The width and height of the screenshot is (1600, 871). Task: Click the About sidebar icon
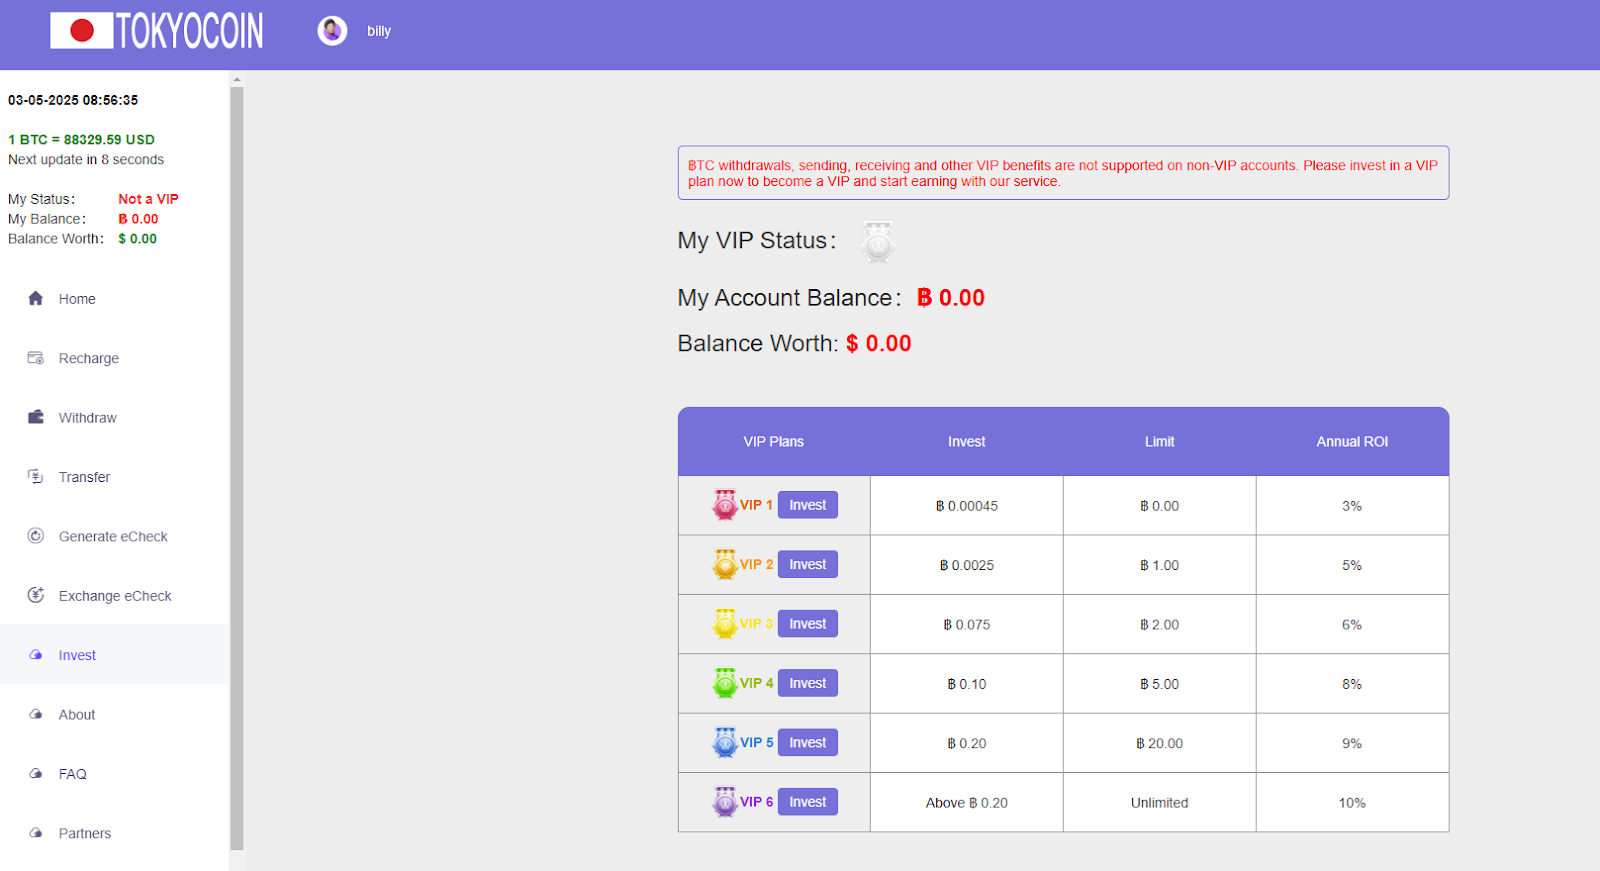pos(36,714)
